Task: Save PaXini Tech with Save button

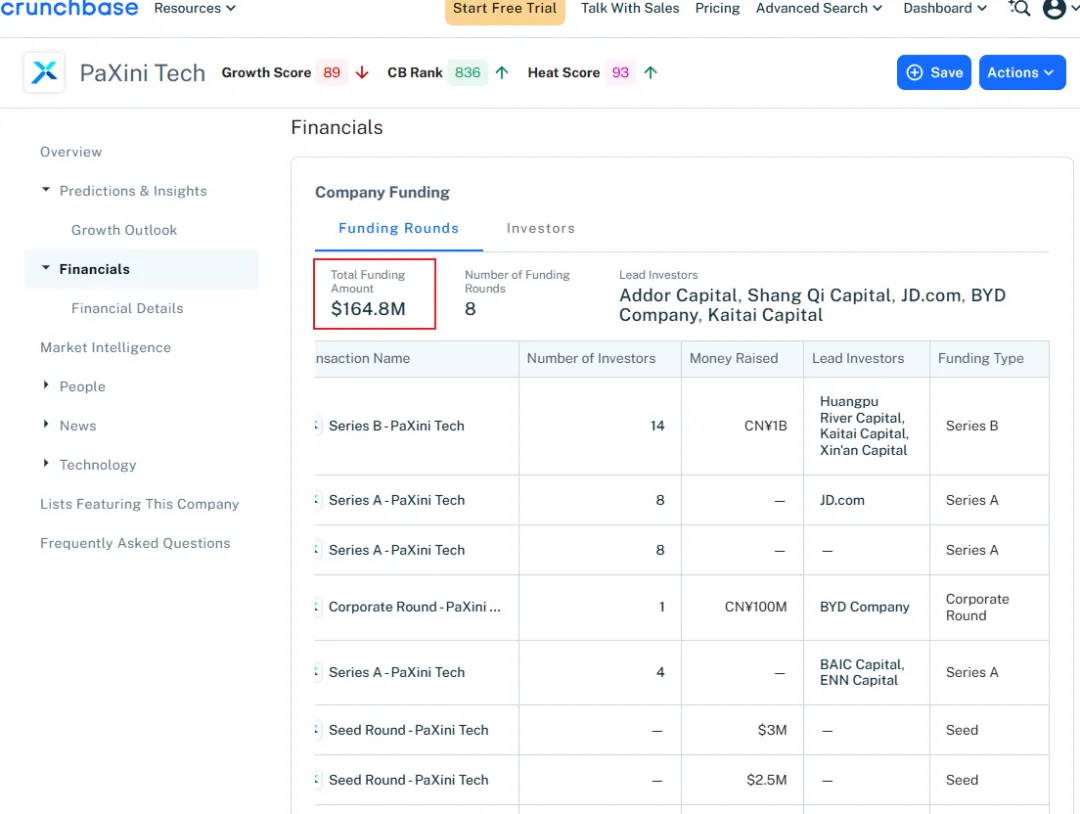Action: [933, 73]
